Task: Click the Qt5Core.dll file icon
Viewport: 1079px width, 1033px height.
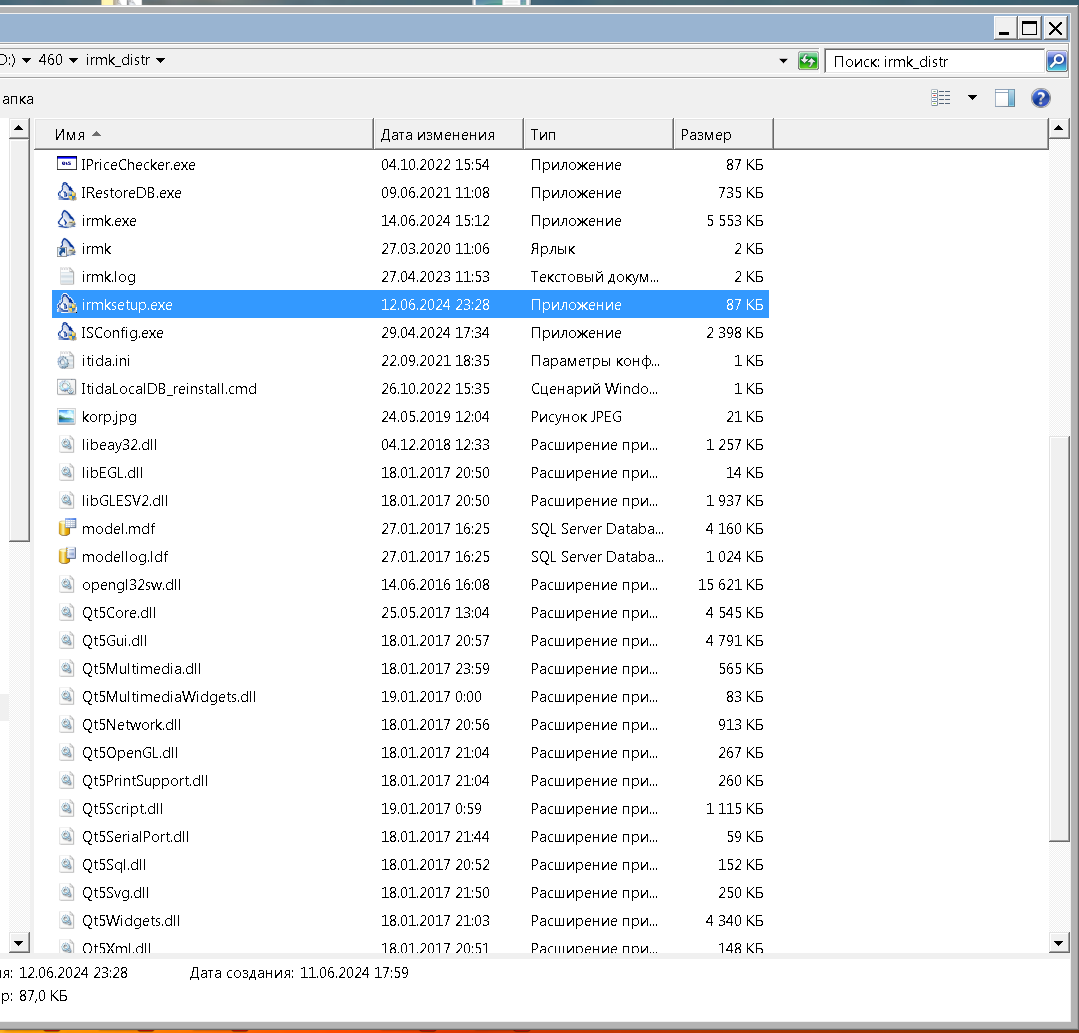Action: click(66, 613)
